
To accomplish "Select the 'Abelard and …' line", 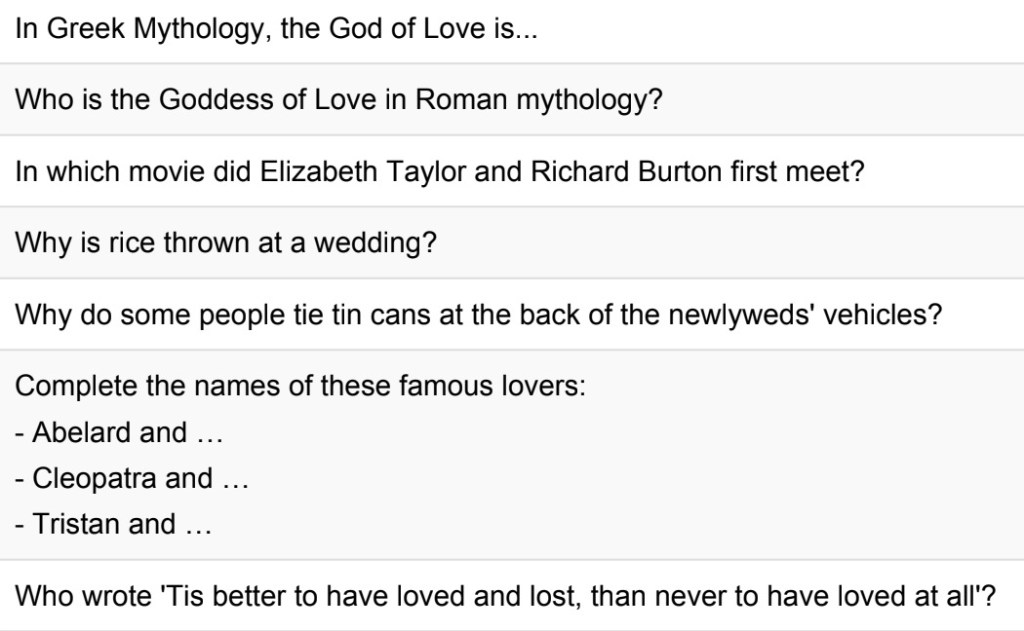I will click(x=118, y=433).
